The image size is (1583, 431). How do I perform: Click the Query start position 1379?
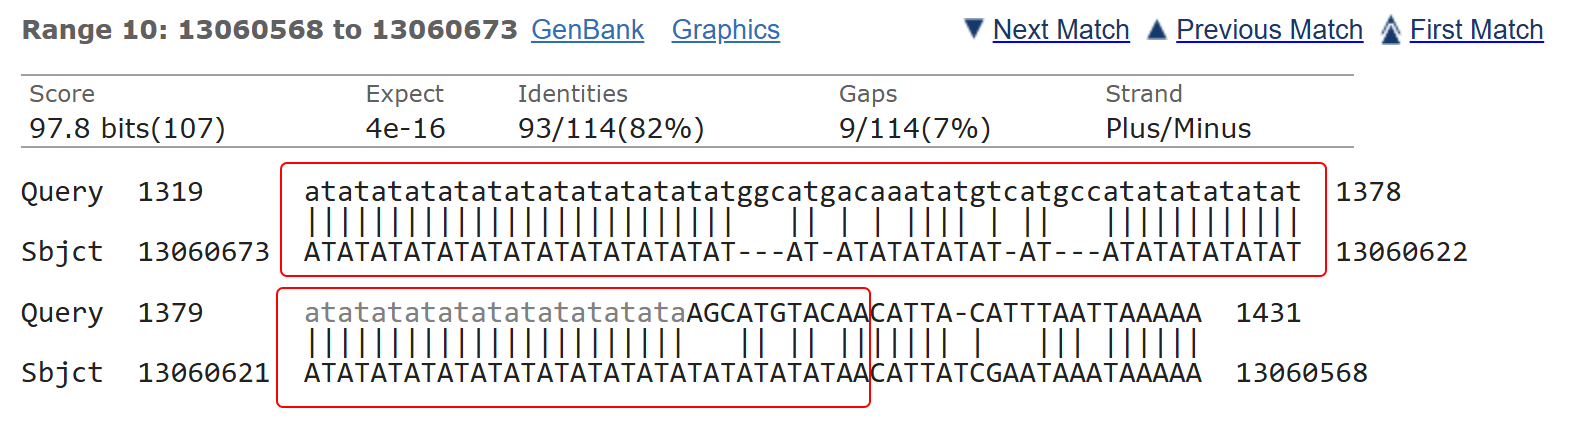(x=170, y=313)
